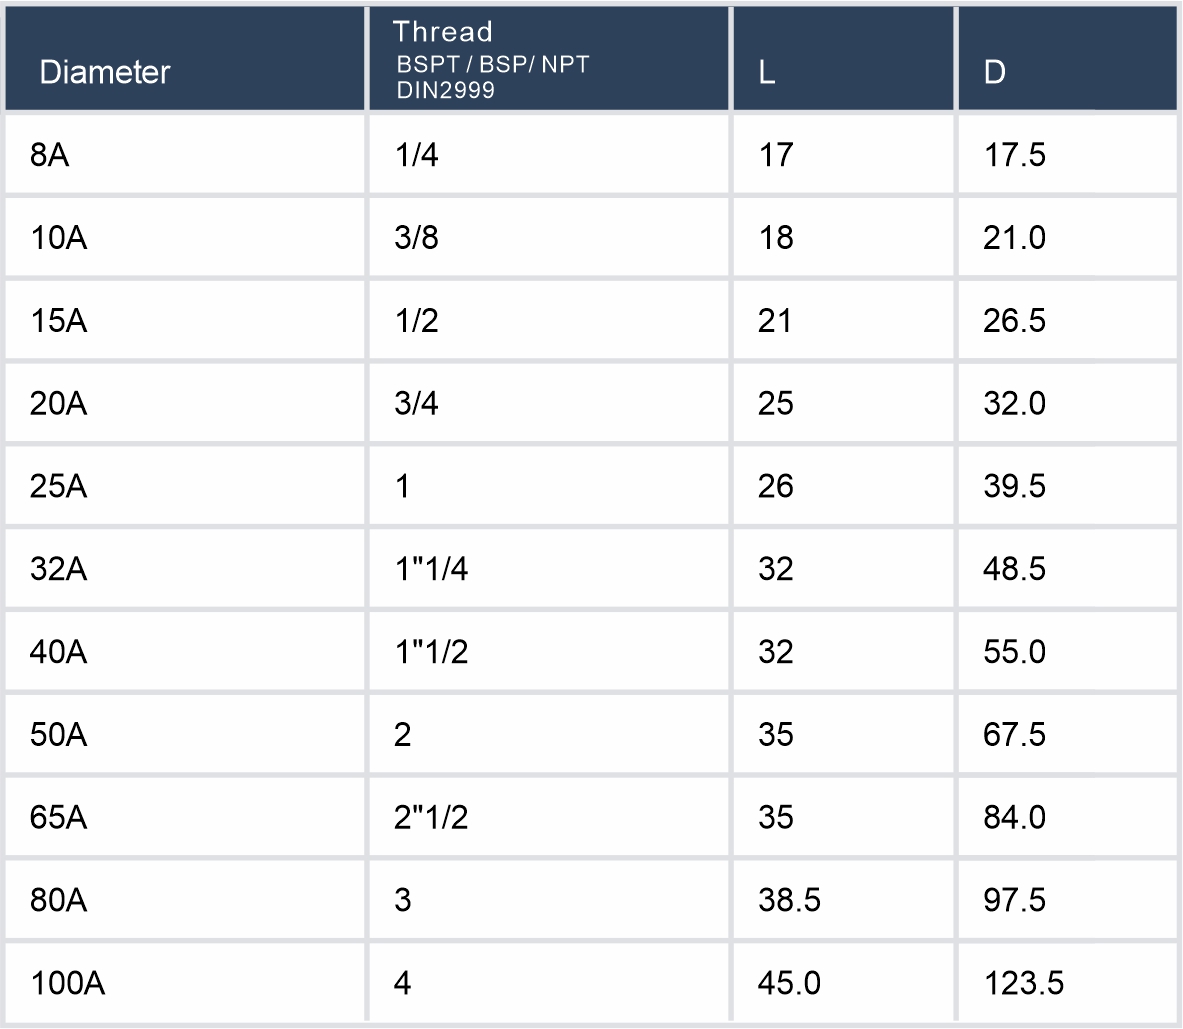Select the 3/8 thread cell
This screenshot has width=1183, height=1029.
point(417,238)
